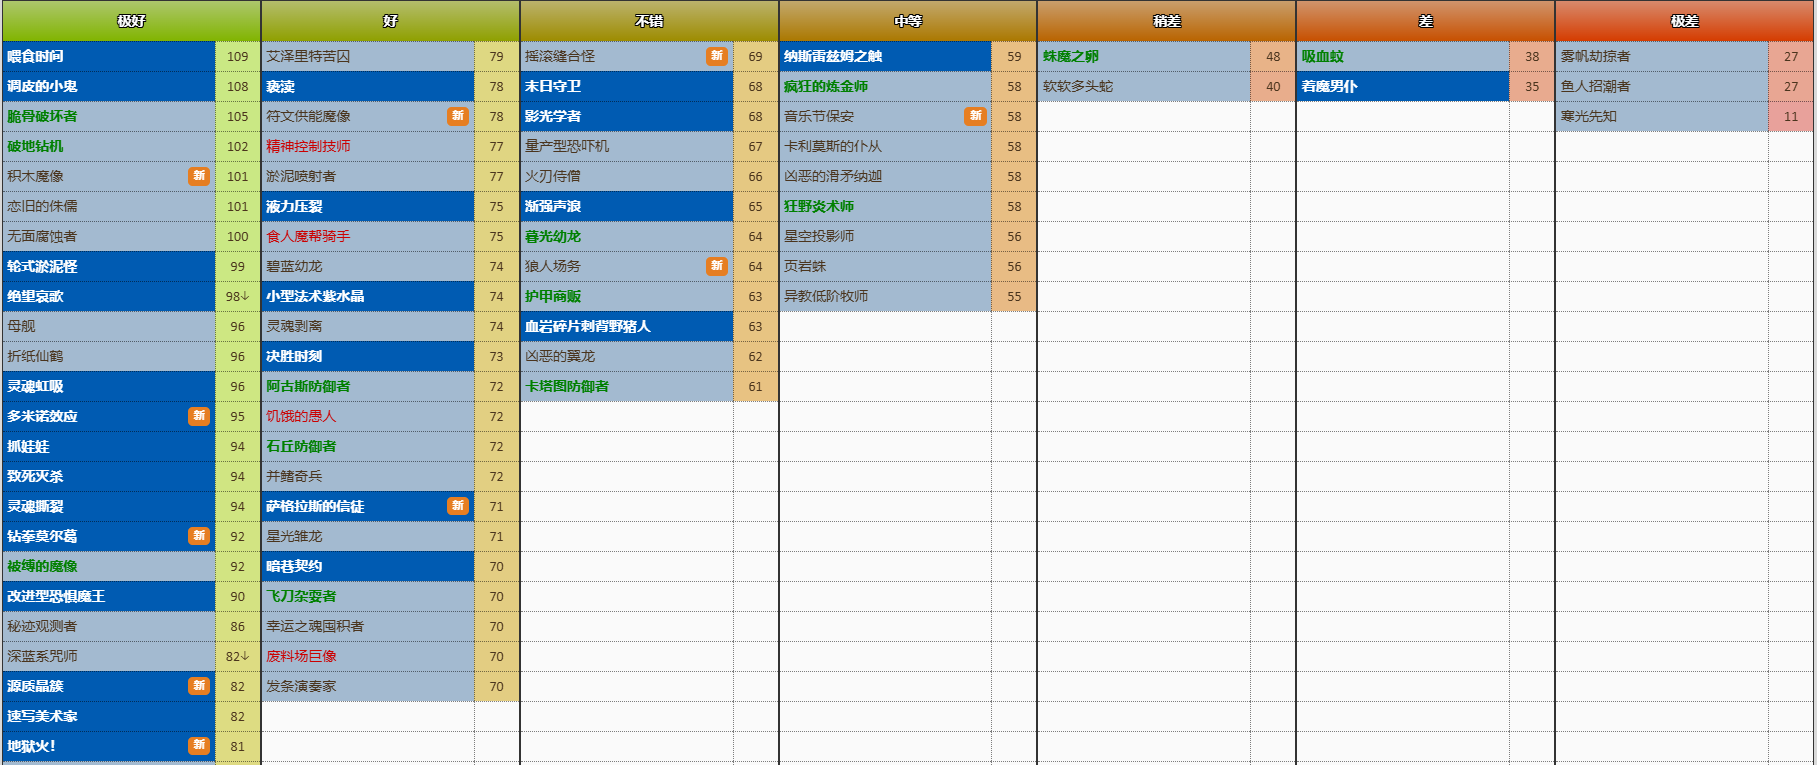The image size is (1817, 765).
Task: Click the score 98↓ for 绝望哀歌
Action: [237, 296]
